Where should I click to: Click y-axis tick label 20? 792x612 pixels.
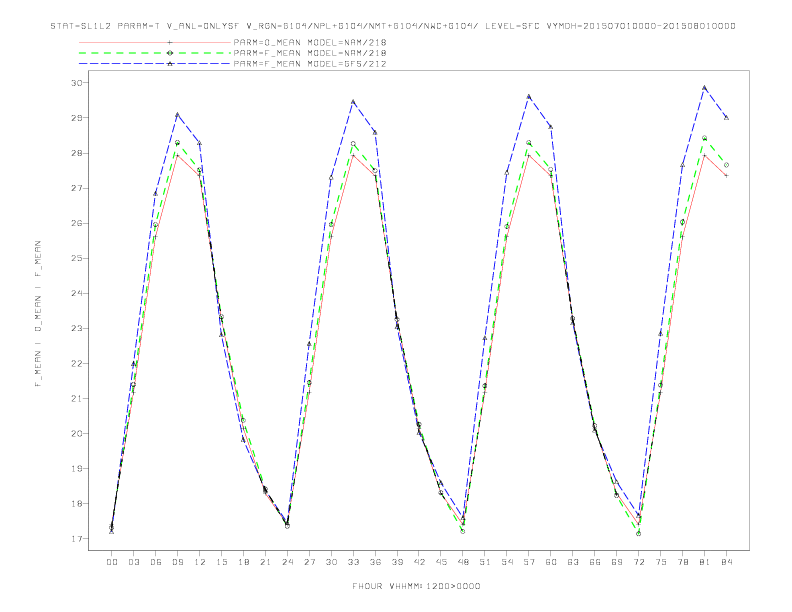(x=77, y=434)
